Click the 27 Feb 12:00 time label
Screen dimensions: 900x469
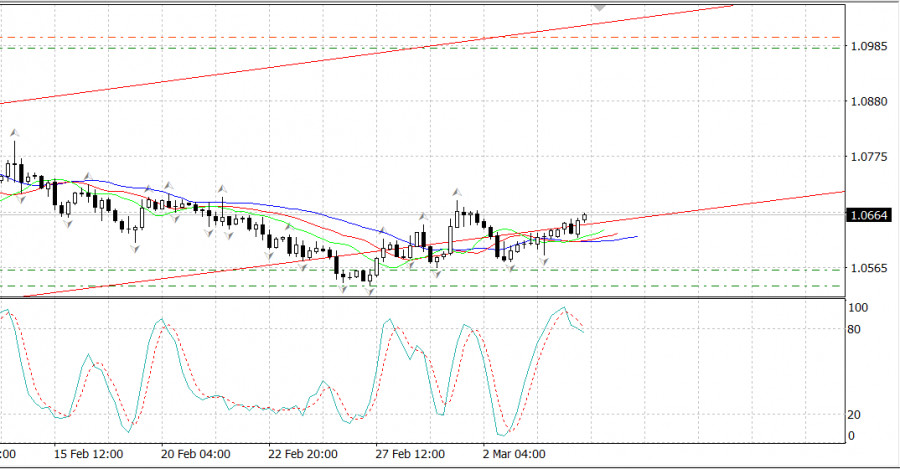tap(411, 453)
